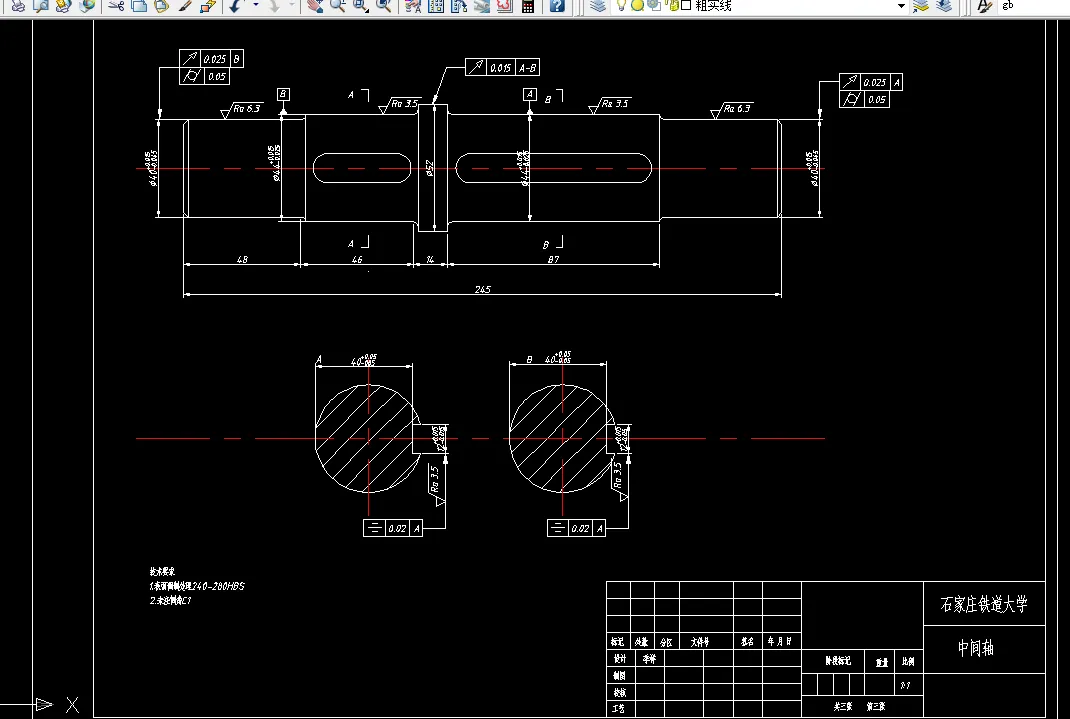Click the Copy icon
The image size is (1070, 719).
point(139,5)
